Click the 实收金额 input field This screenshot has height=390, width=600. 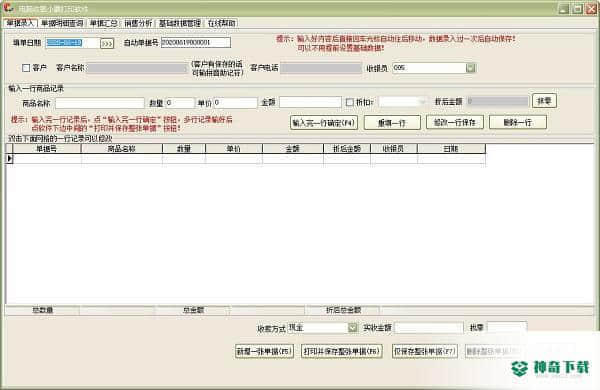429,328
